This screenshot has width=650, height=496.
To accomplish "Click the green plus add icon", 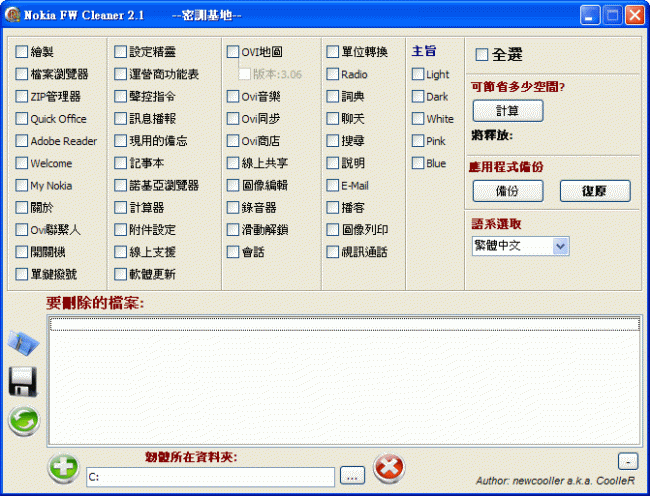I will pyautogui.click(x=62, y=467).
